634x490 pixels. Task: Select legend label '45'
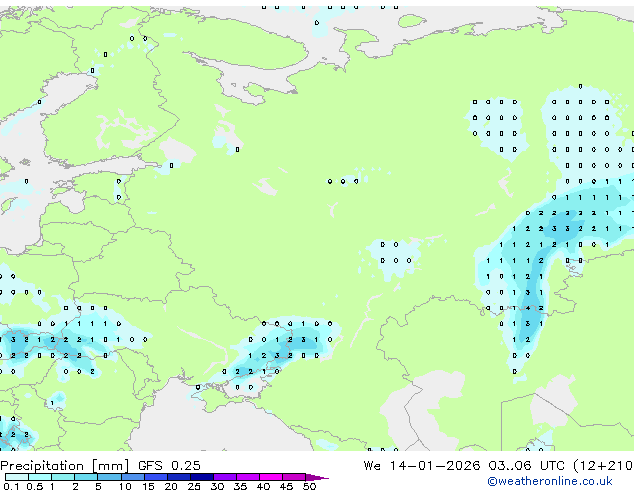tap(286, 486)
